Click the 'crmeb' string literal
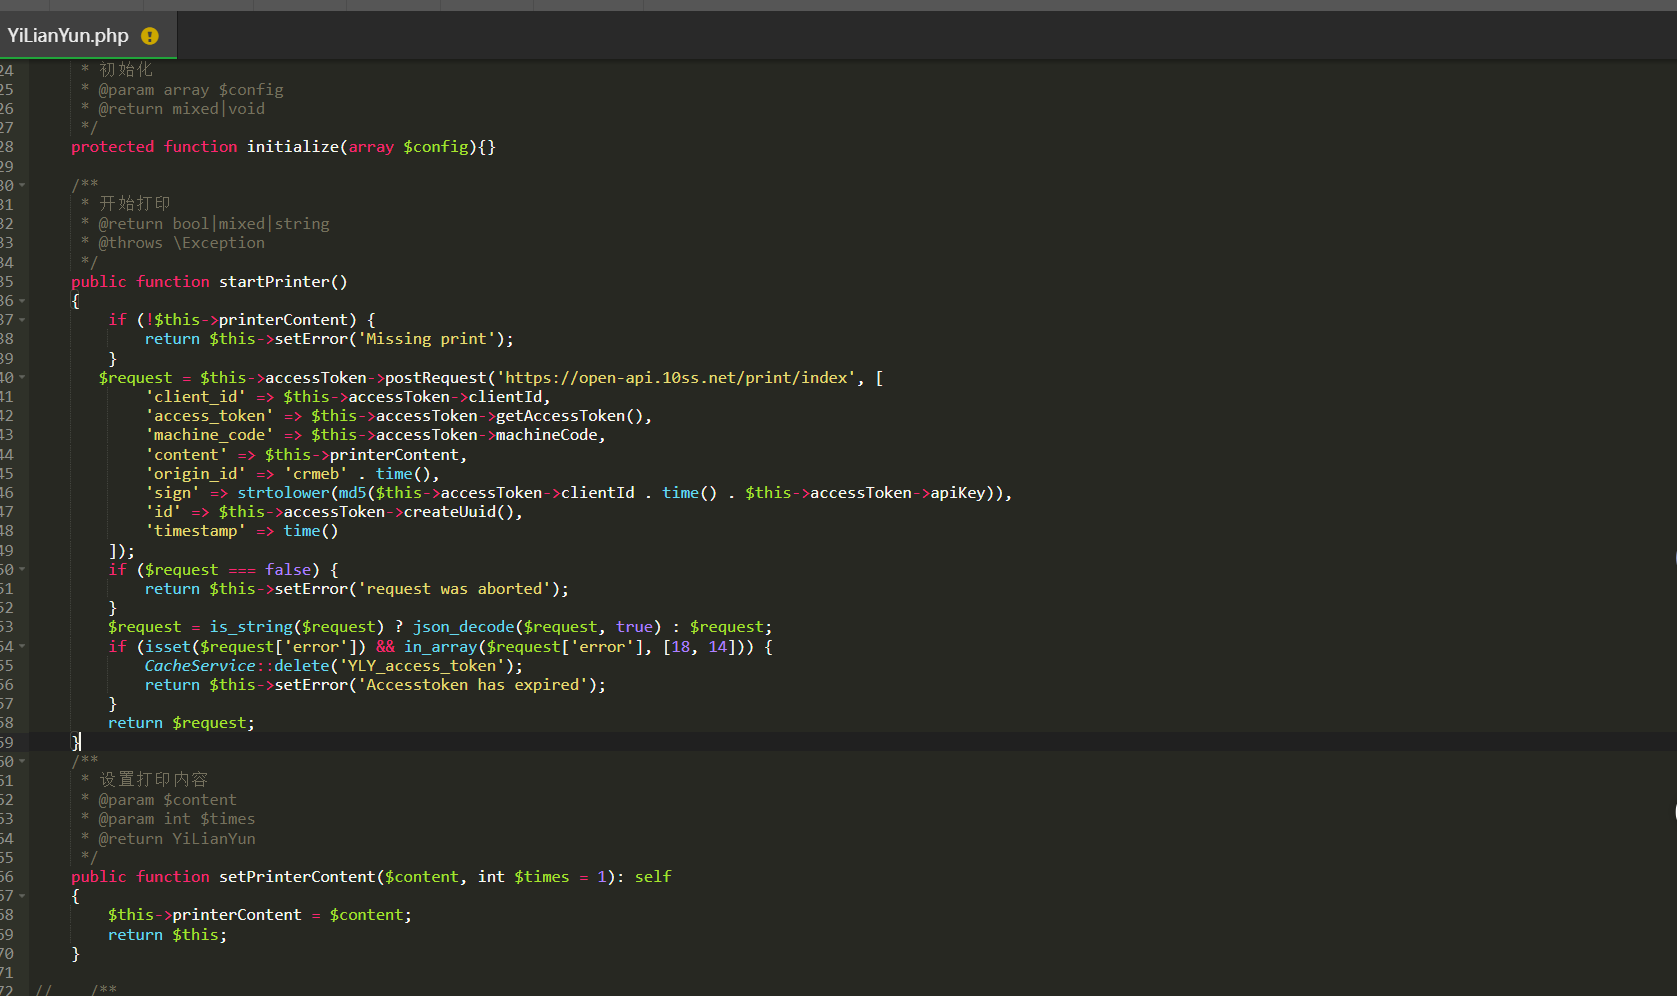Screen dimensions: 1677x996 pyautogui.click(x=316, y=474)
